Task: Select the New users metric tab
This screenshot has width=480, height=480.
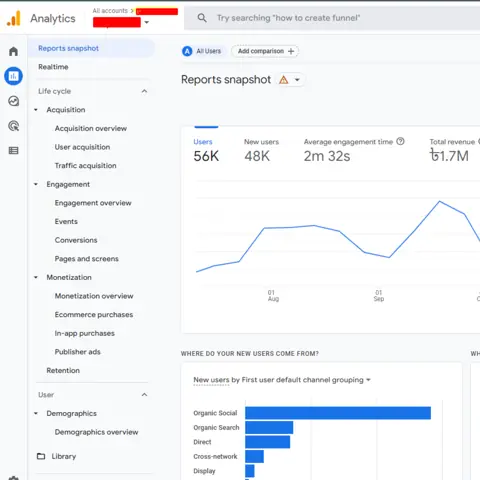Action: pyautogui.click(x=261, y=151)
